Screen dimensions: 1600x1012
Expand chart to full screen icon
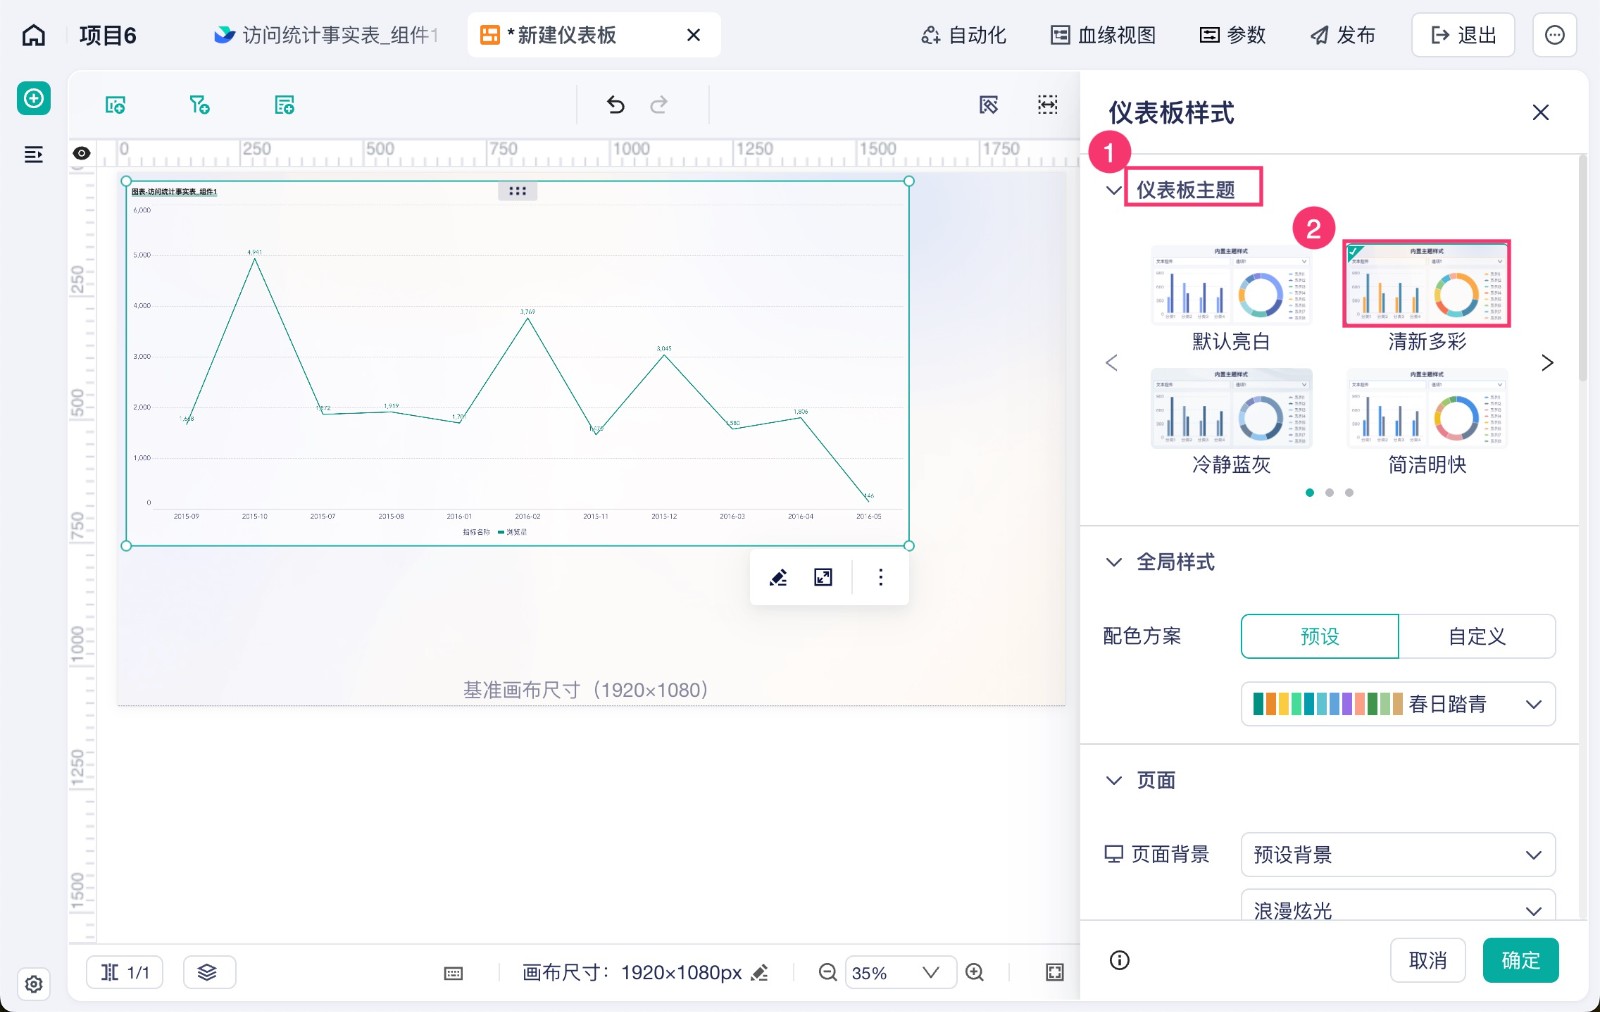pyautogui.click(x=823, y=577)
